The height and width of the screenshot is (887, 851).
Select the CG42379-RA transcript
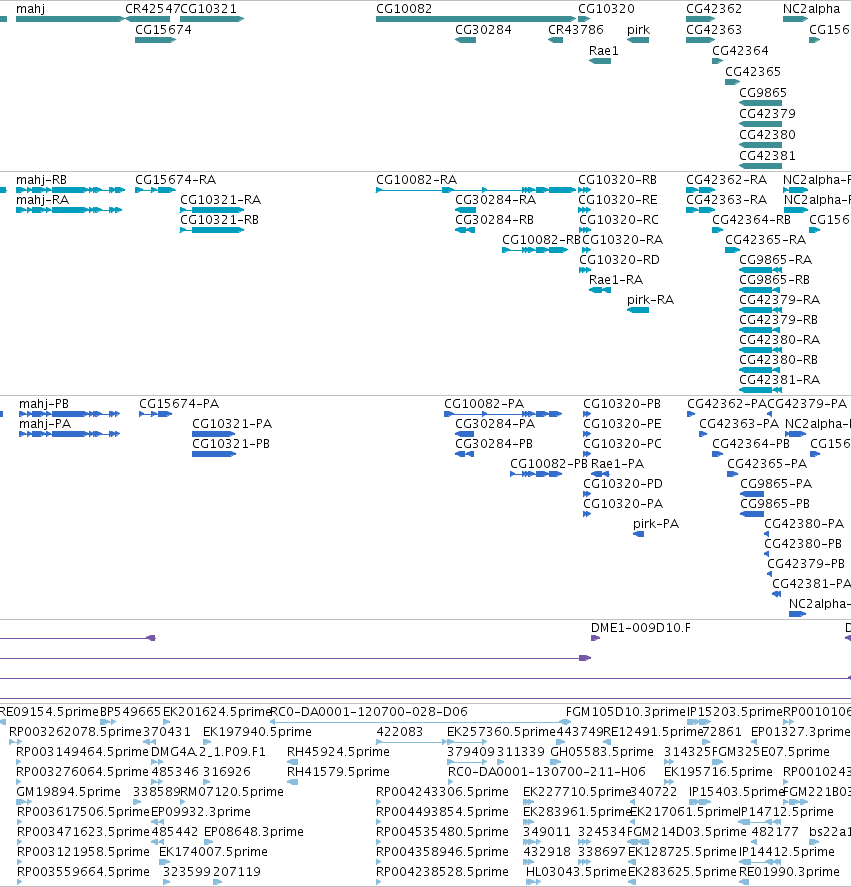760,310
